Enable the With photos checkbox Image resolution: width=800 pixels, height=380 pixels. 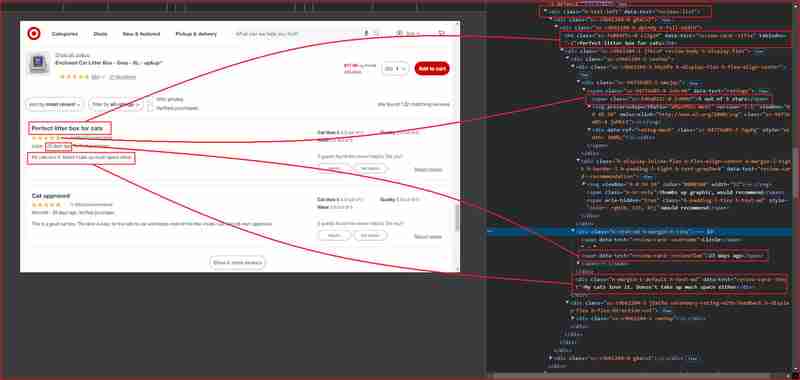pos(150,100)
